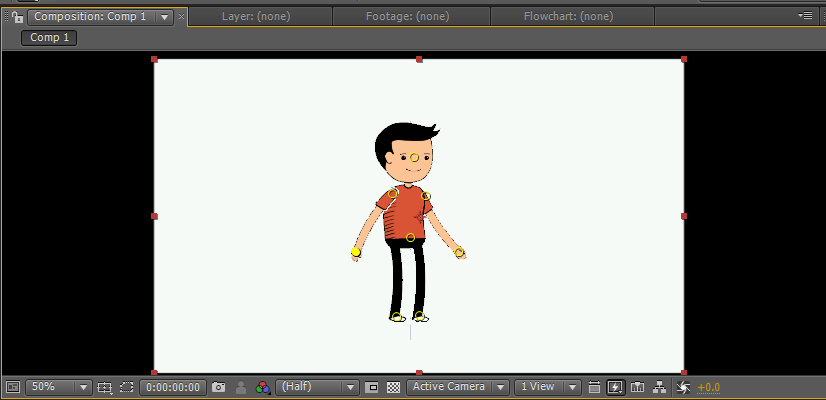Toggle mask and shape path visibility
The height and width of the screenshot is (400, 826).
click(x=126, y=387)
